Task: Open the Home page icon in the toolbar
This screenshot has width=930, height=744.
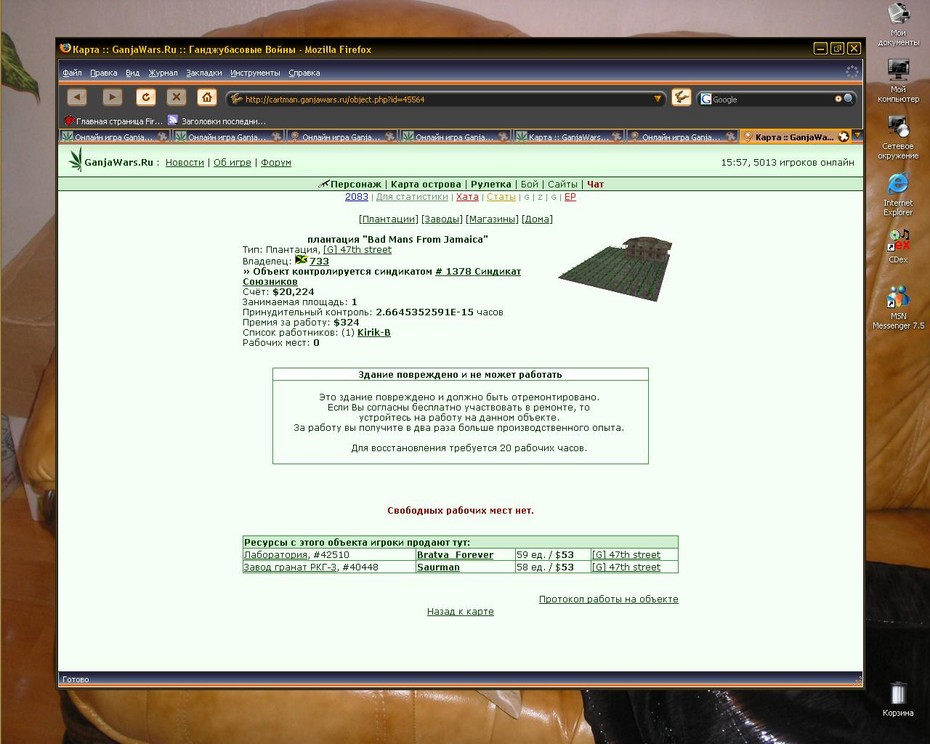Action: (206, 97)
